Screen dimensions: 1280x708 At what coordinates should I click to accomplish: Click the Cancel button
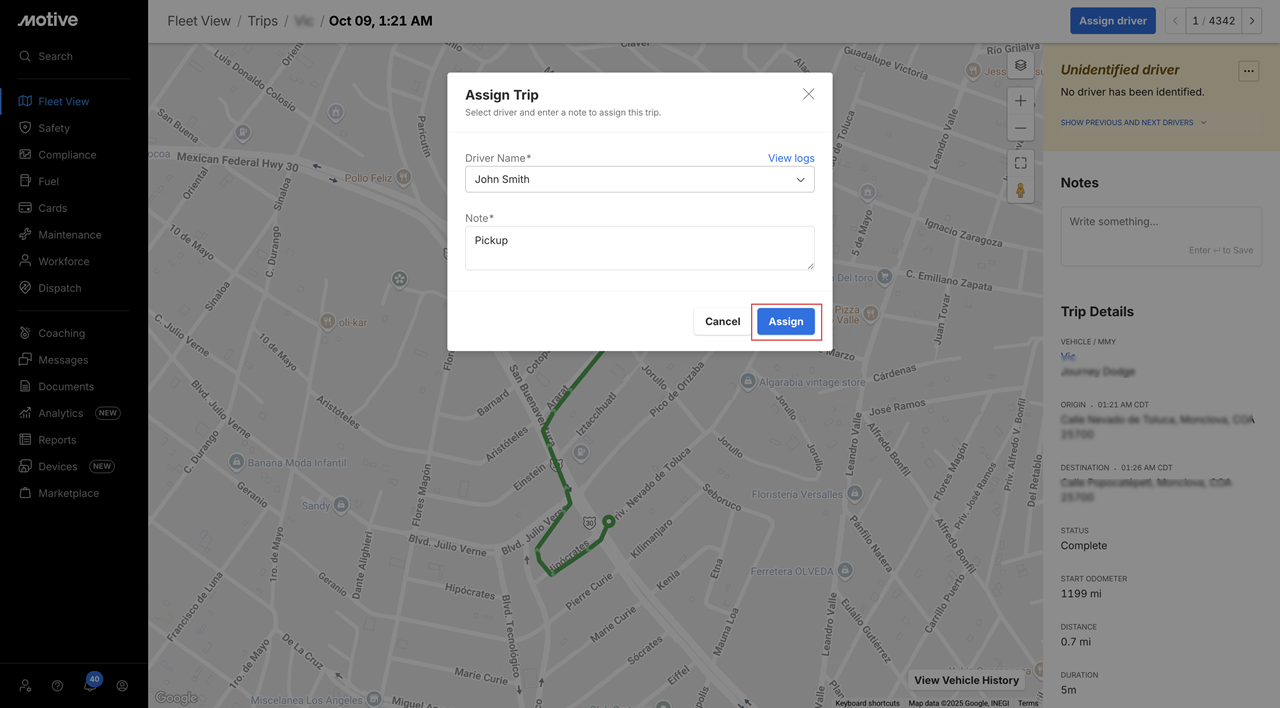click(x=722, y=322)
